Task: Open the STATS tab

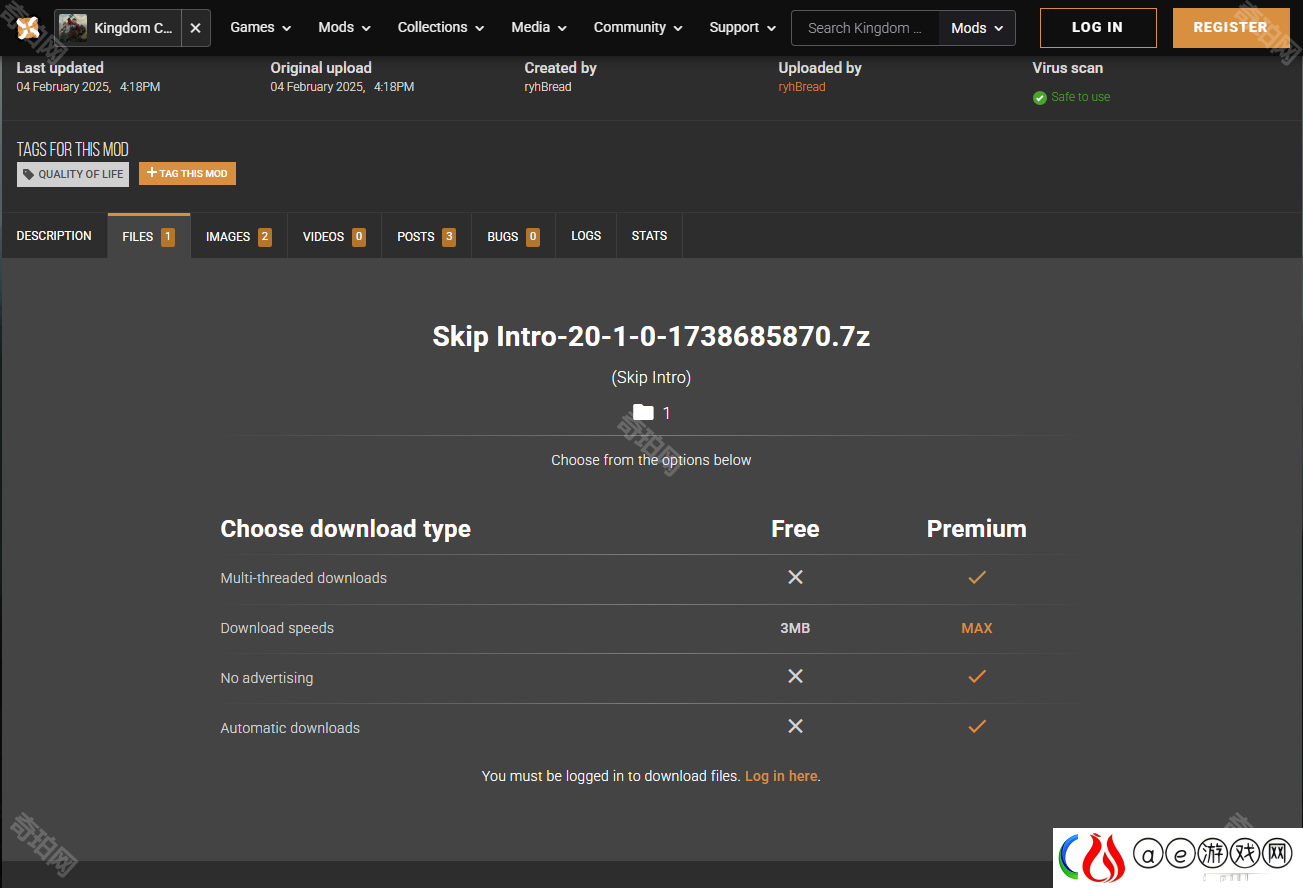Action: (649, 236)
